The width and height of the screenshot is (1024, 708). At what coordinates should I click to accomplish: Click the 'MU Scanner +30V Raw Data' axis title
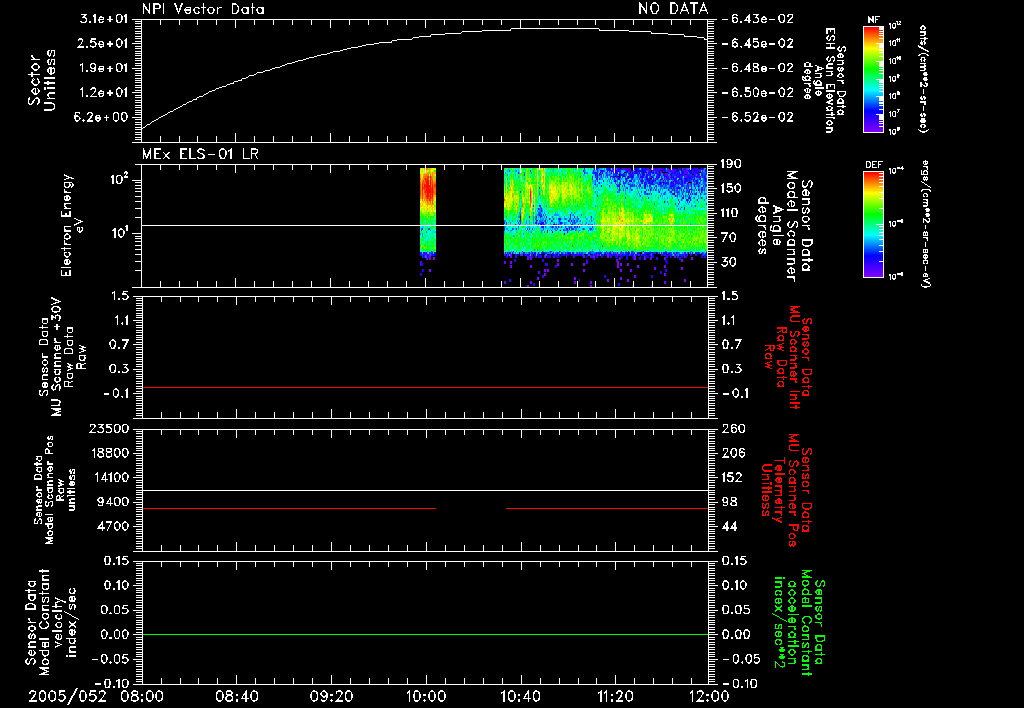point(61,357)
